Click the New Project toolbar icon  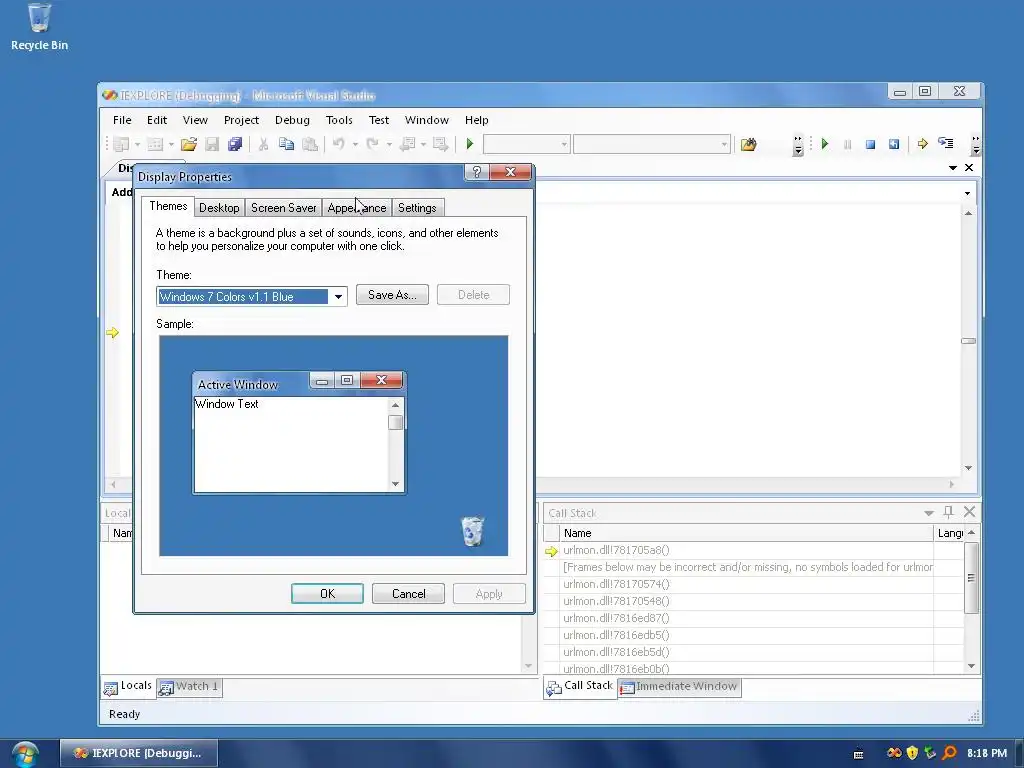point(121,144)
